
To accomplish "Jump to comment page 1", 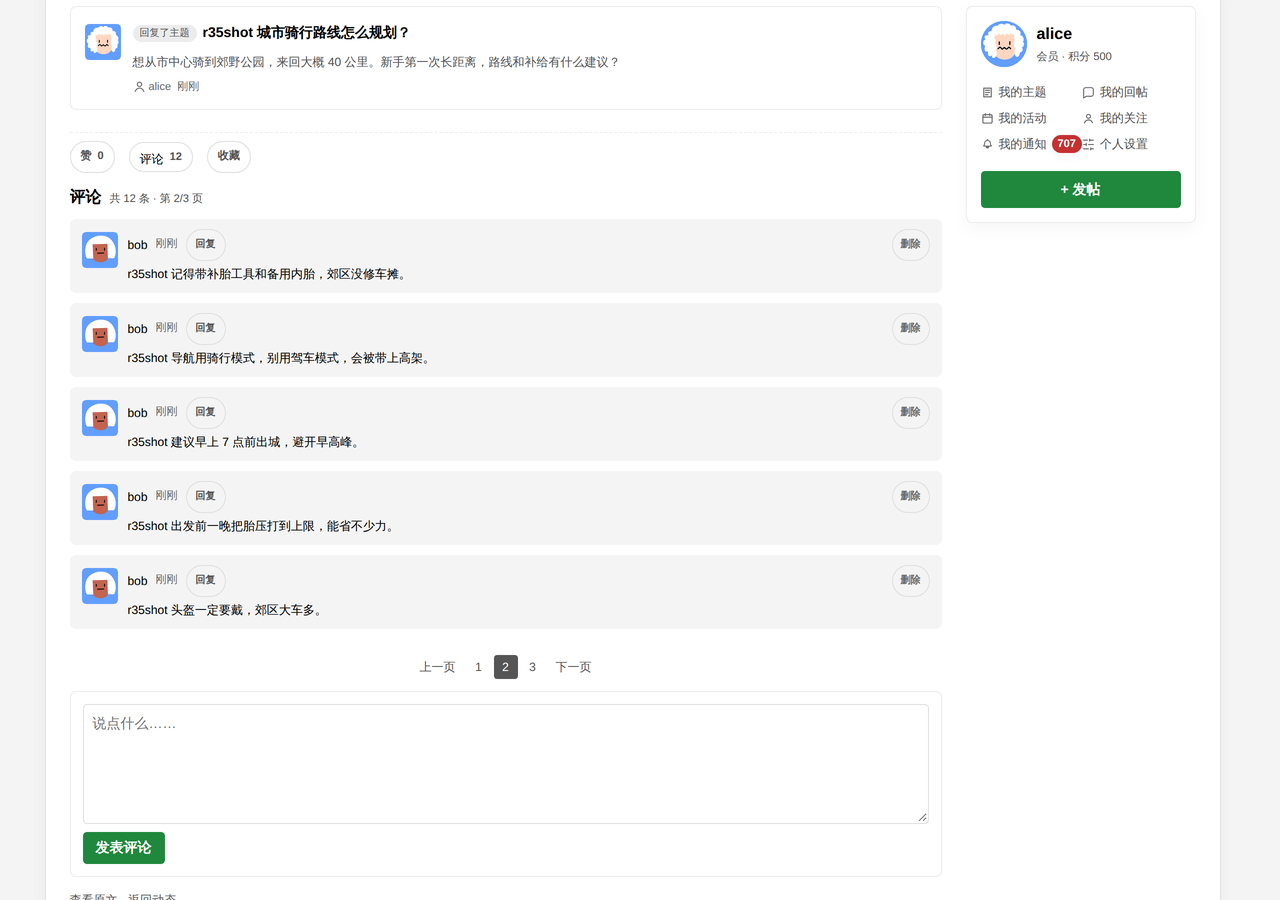I will (x=479, y=667).
